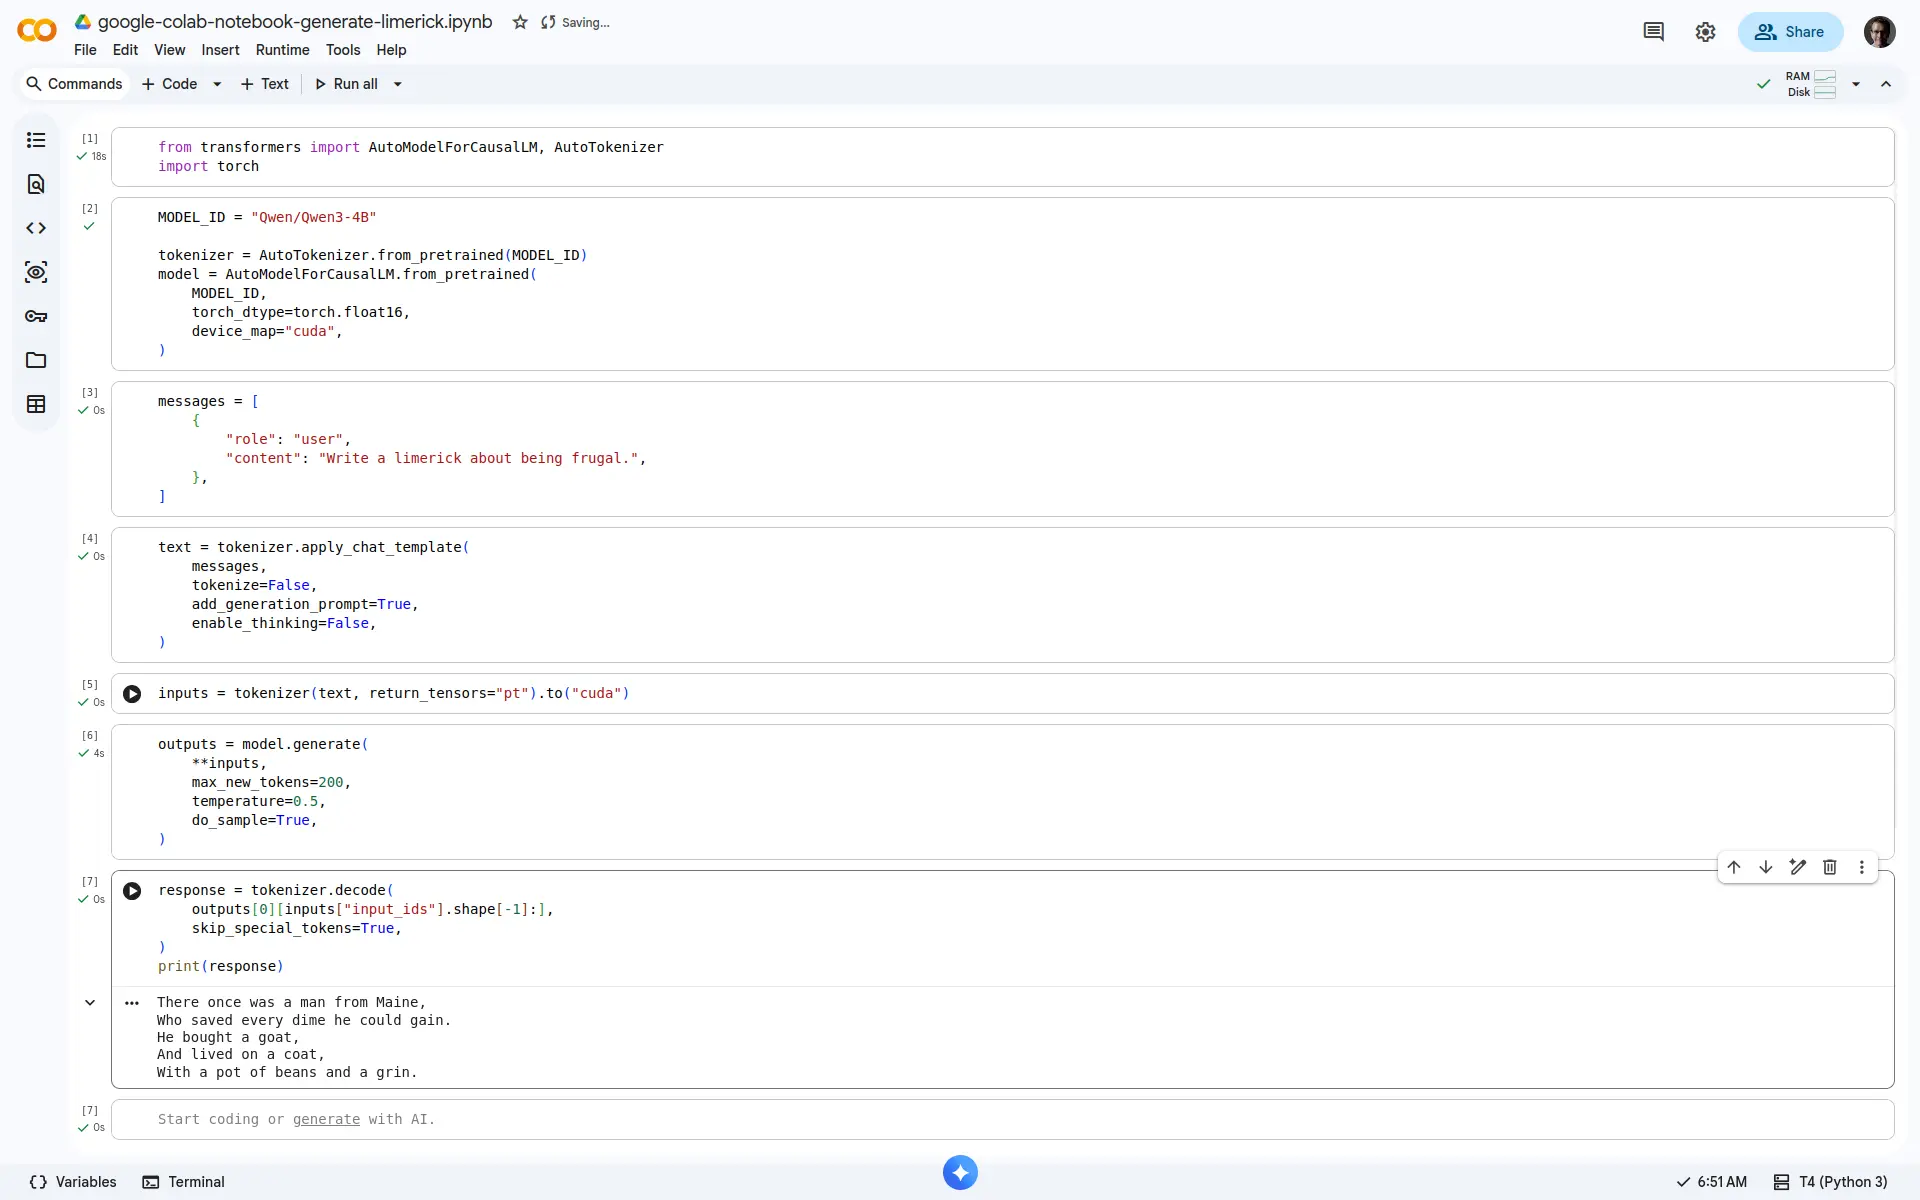Open the View menu
Screen dimensions: 1920x1200
click(169, 50)
